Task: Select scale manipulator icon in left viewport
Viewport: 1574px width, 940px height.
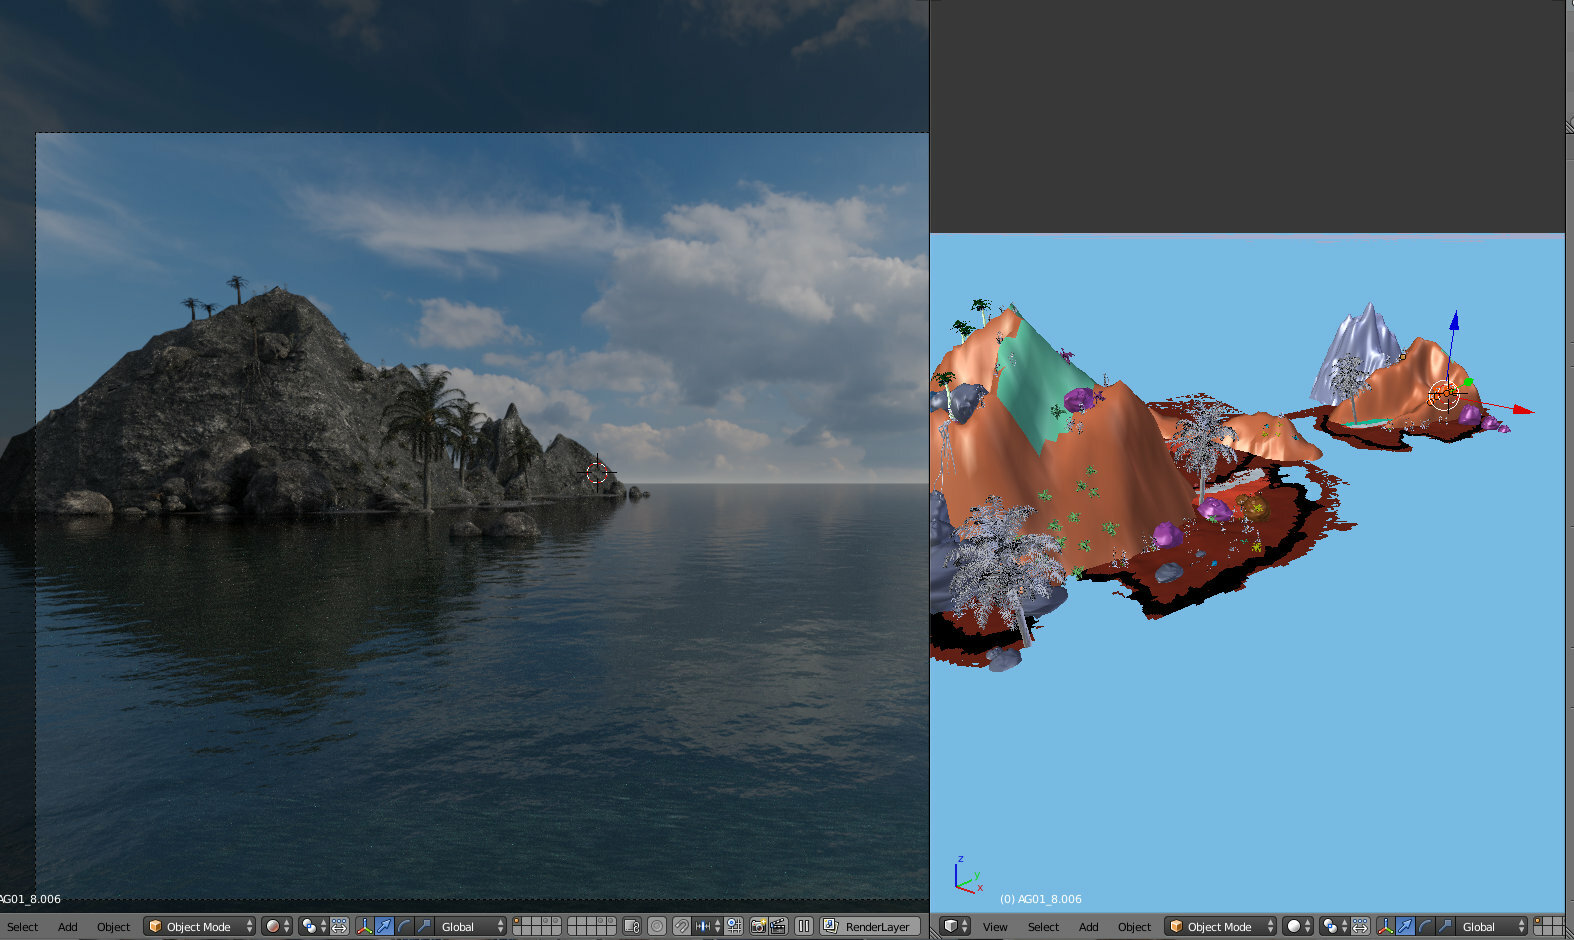Action: (424, 927)
